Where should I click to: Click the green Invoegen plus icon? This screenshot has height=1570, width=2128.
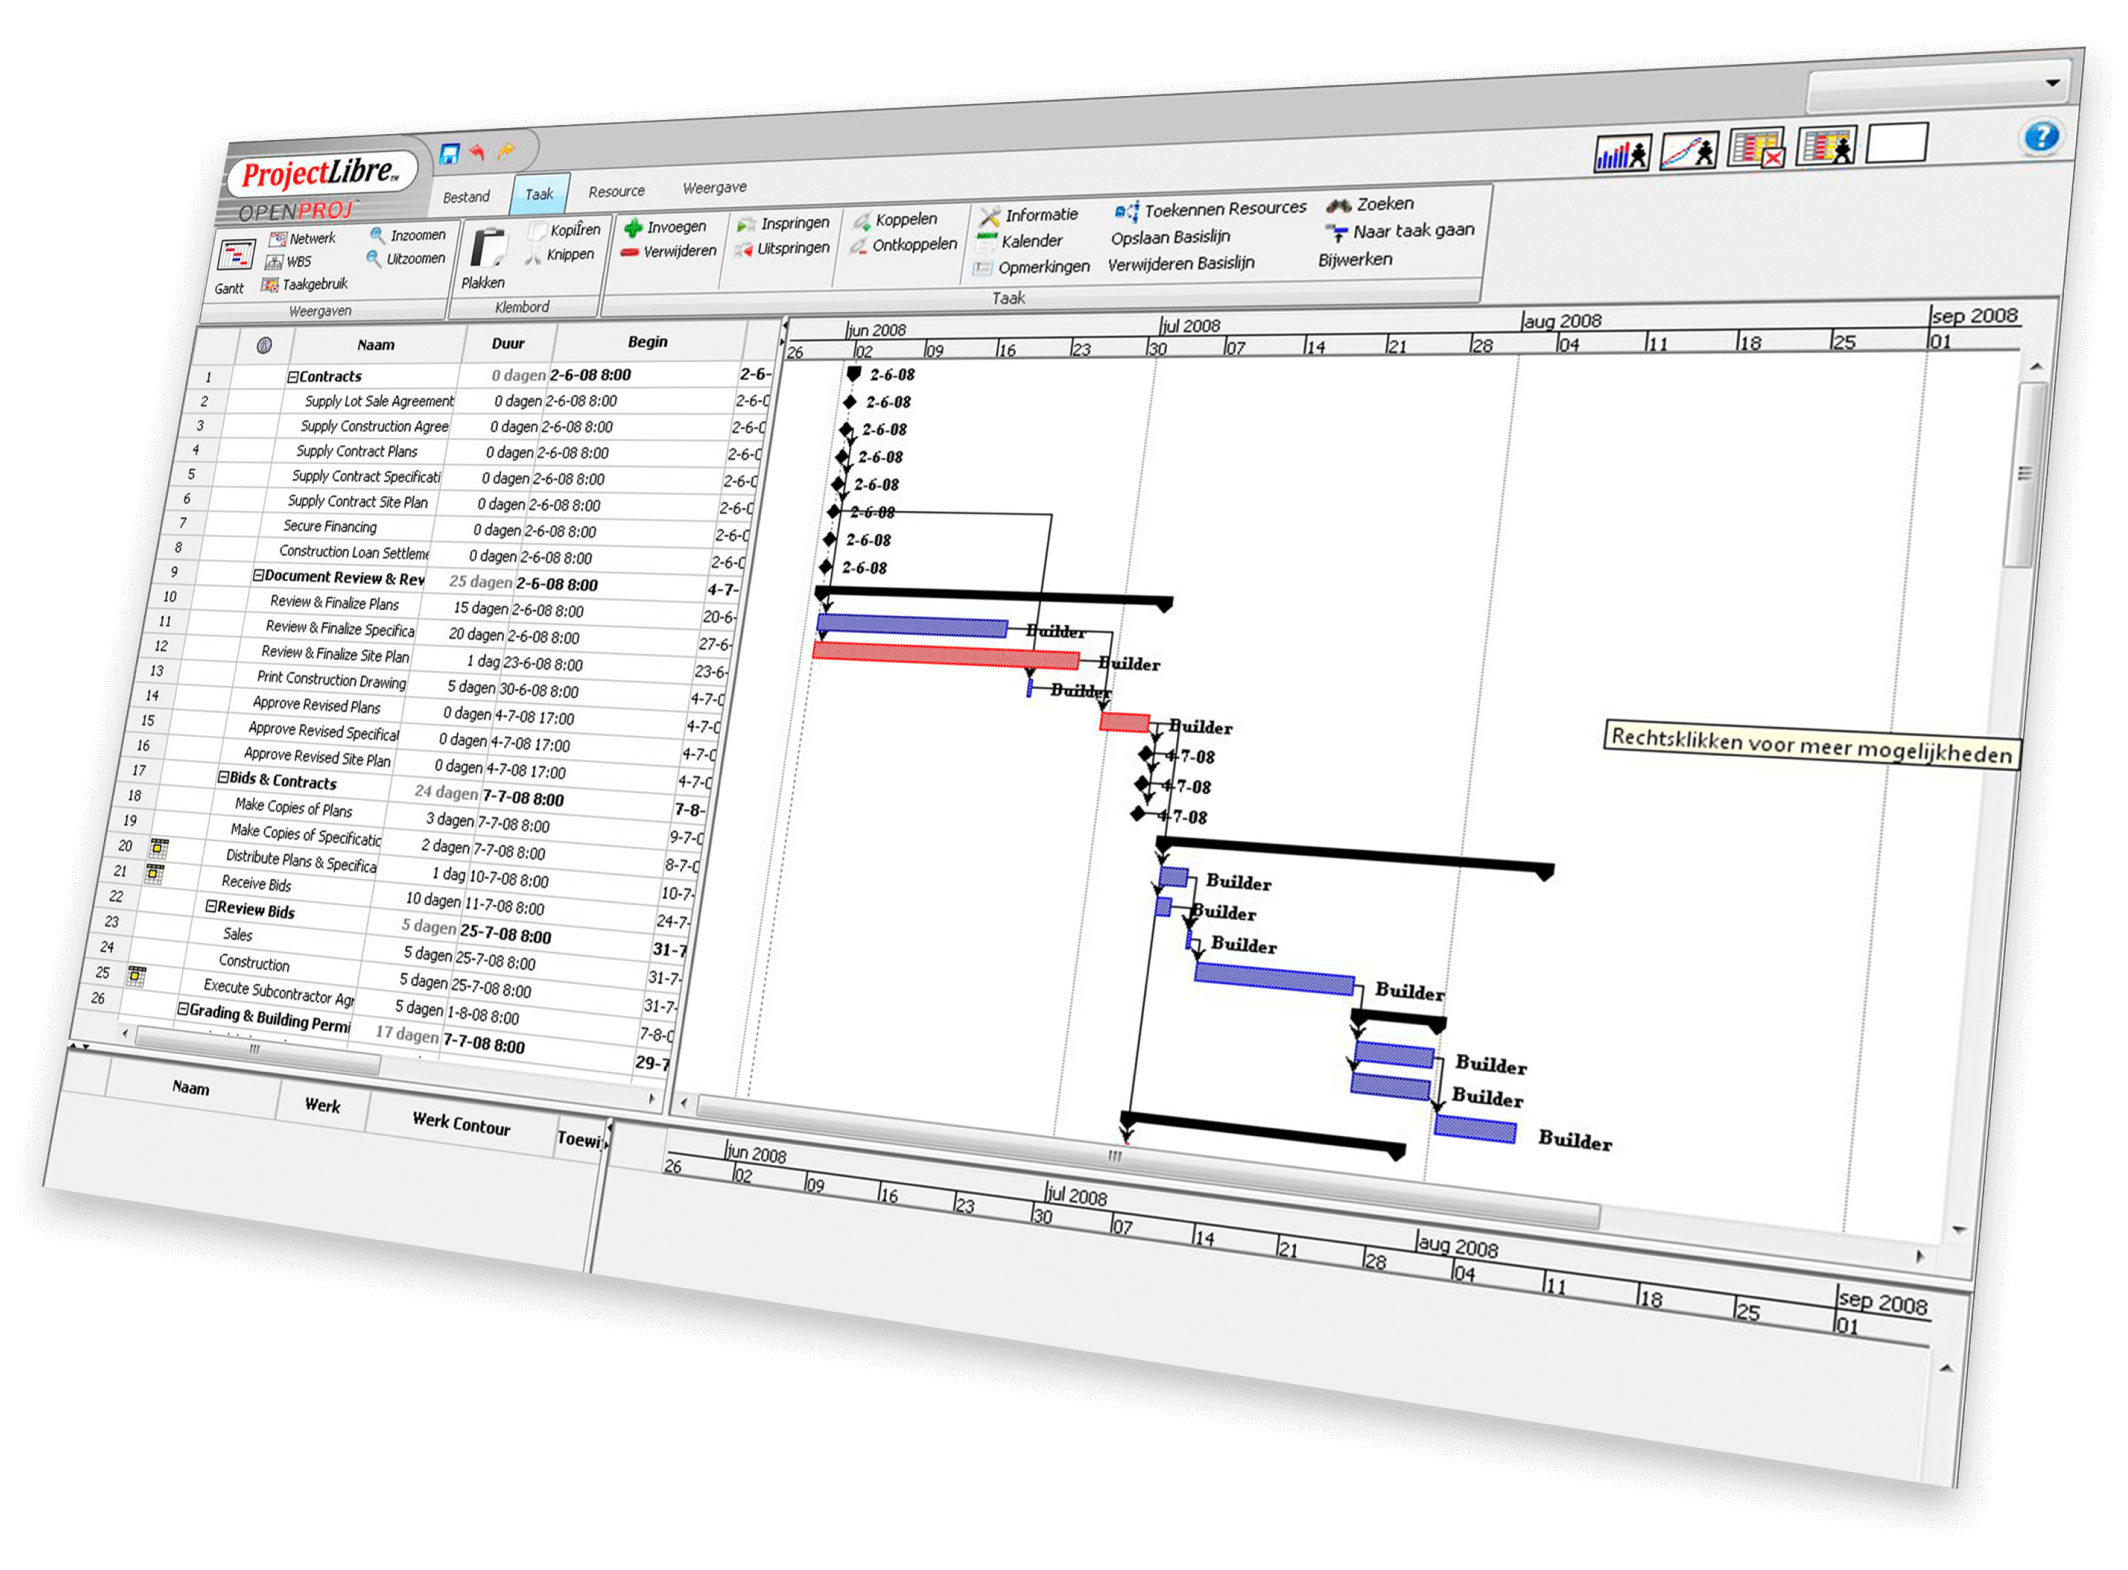tap(633, 229)
